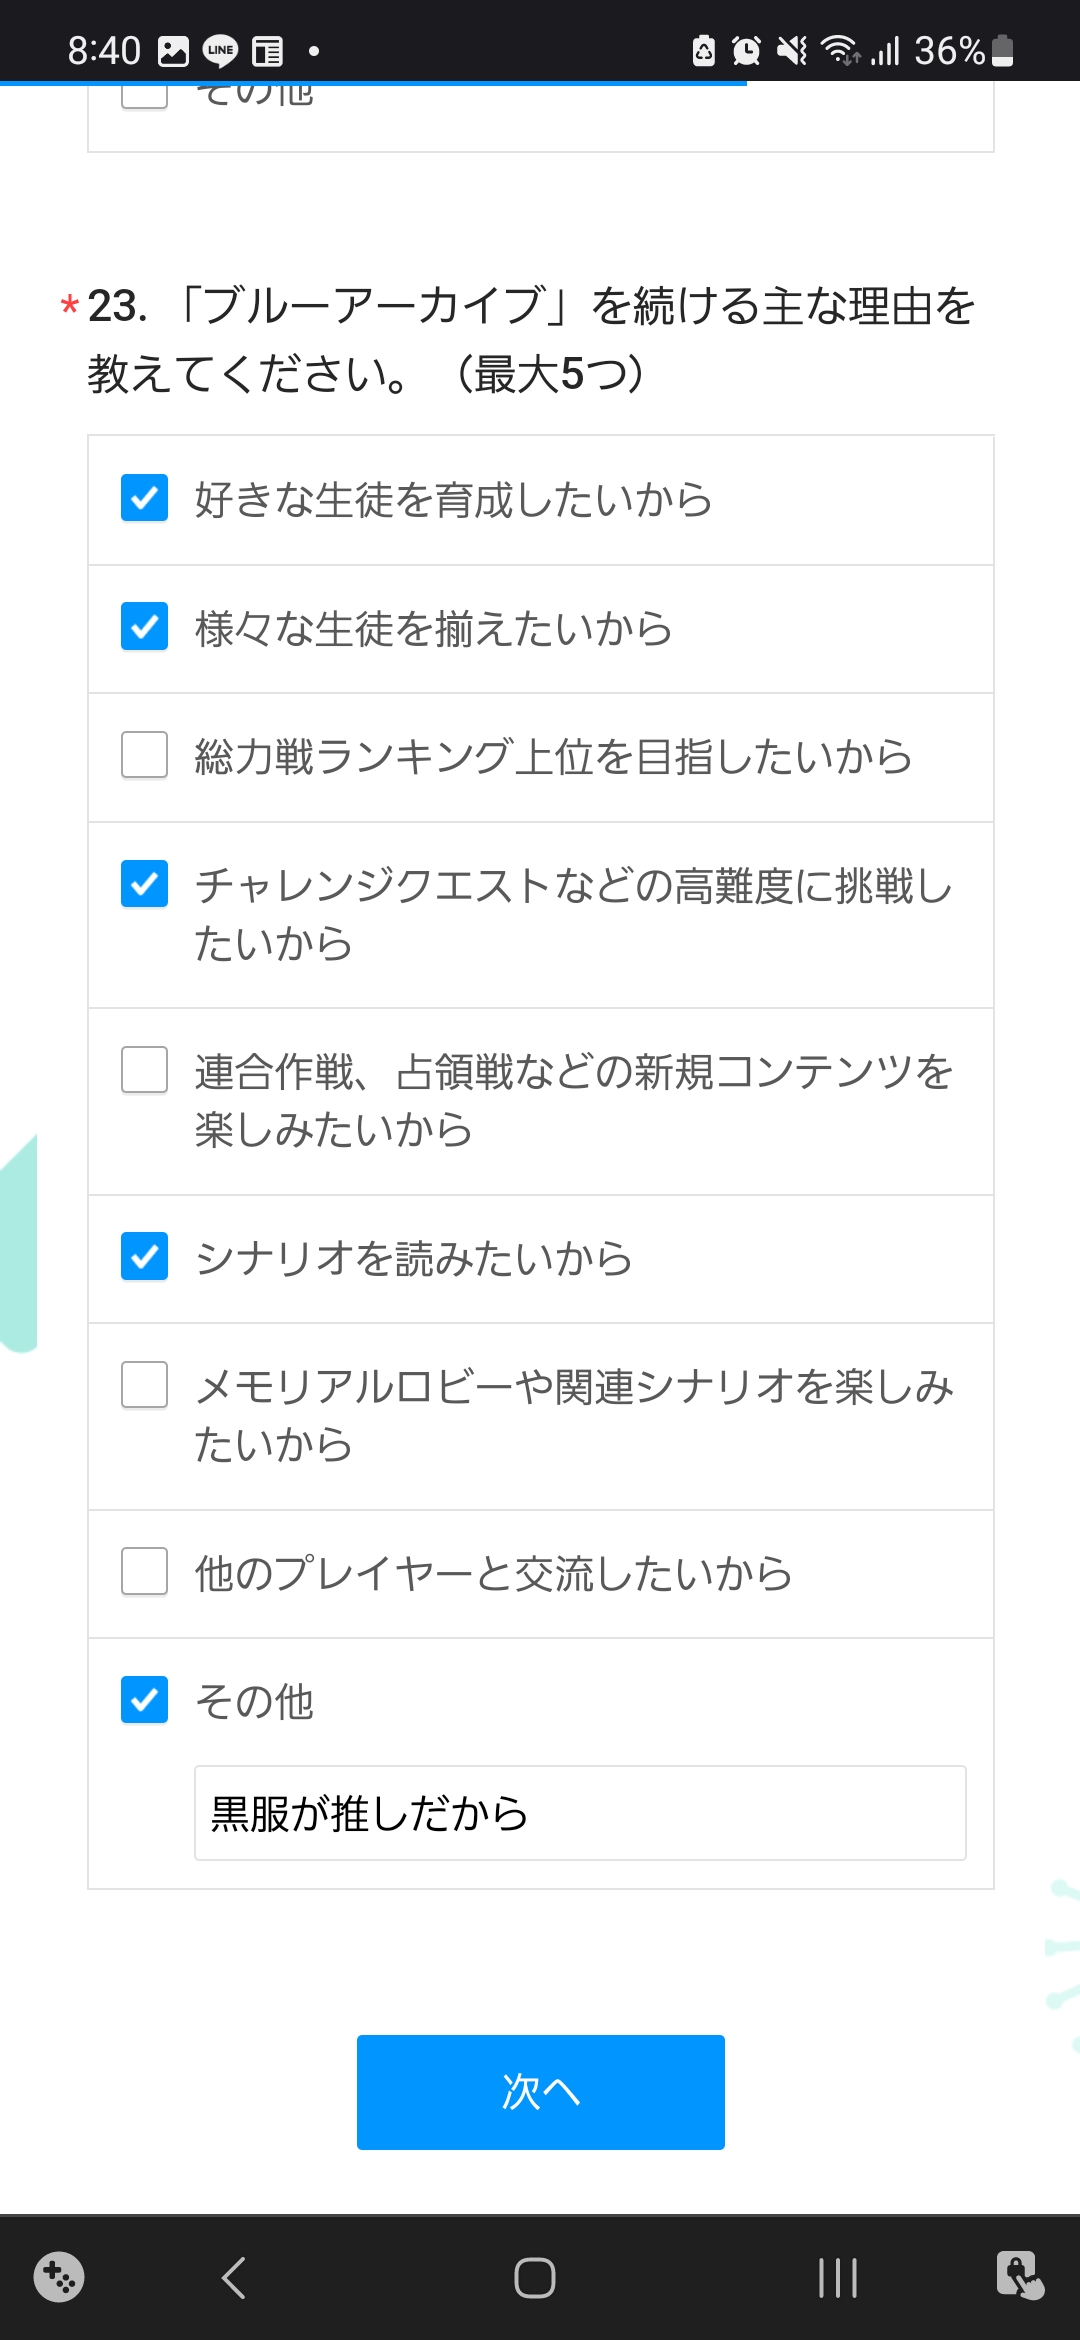Uncheck 好きな生徒を育成したいから
This screenshot has height=2340, width=1080.
click(145, 498)
